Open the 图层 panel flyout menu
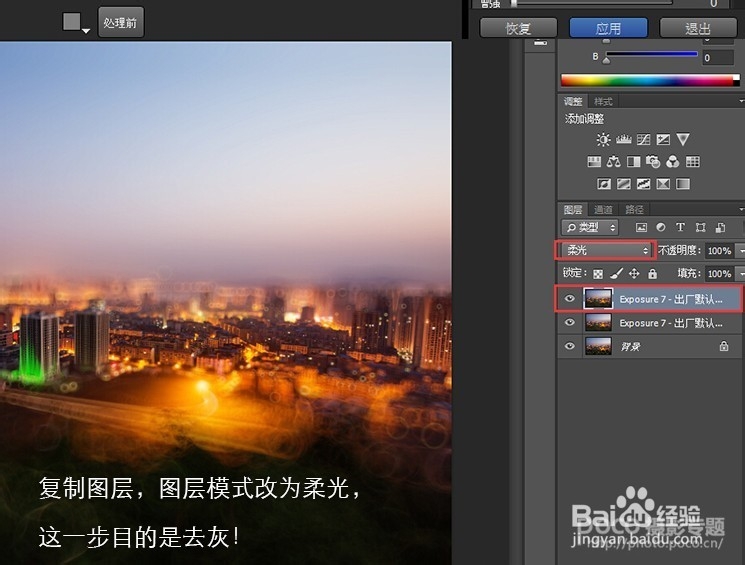Screen dimensions: 745x565 (x=741, y=209)
